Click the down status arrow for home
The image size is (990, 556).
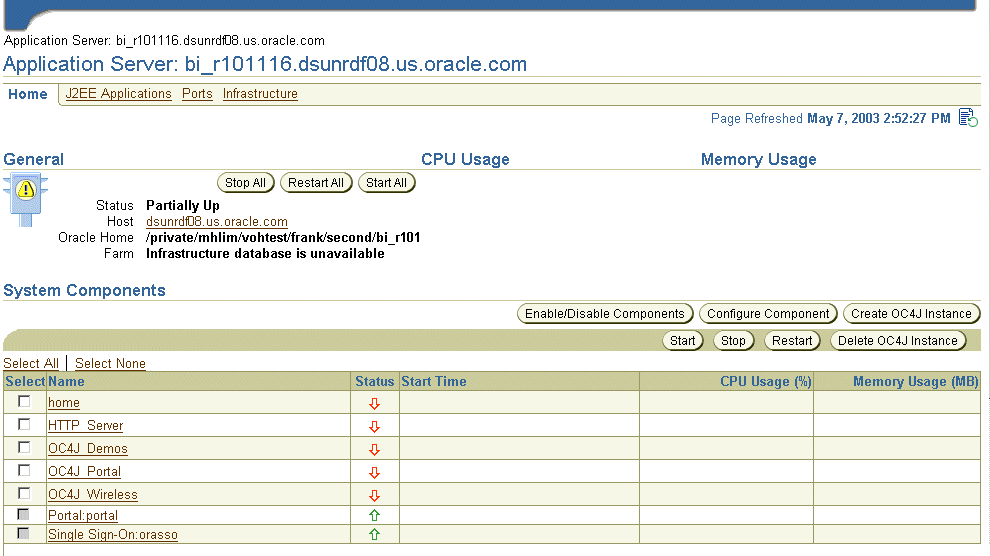click(x=374, y=404)
